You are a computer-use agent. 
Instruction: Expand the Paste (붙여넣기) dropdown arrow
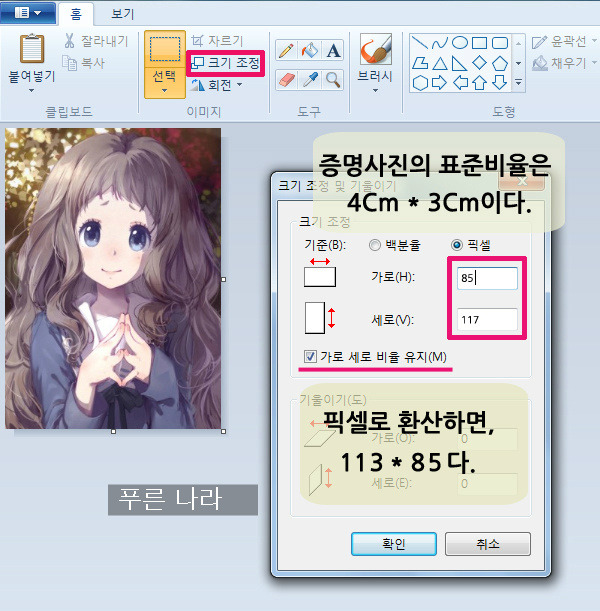pos(32,91)
